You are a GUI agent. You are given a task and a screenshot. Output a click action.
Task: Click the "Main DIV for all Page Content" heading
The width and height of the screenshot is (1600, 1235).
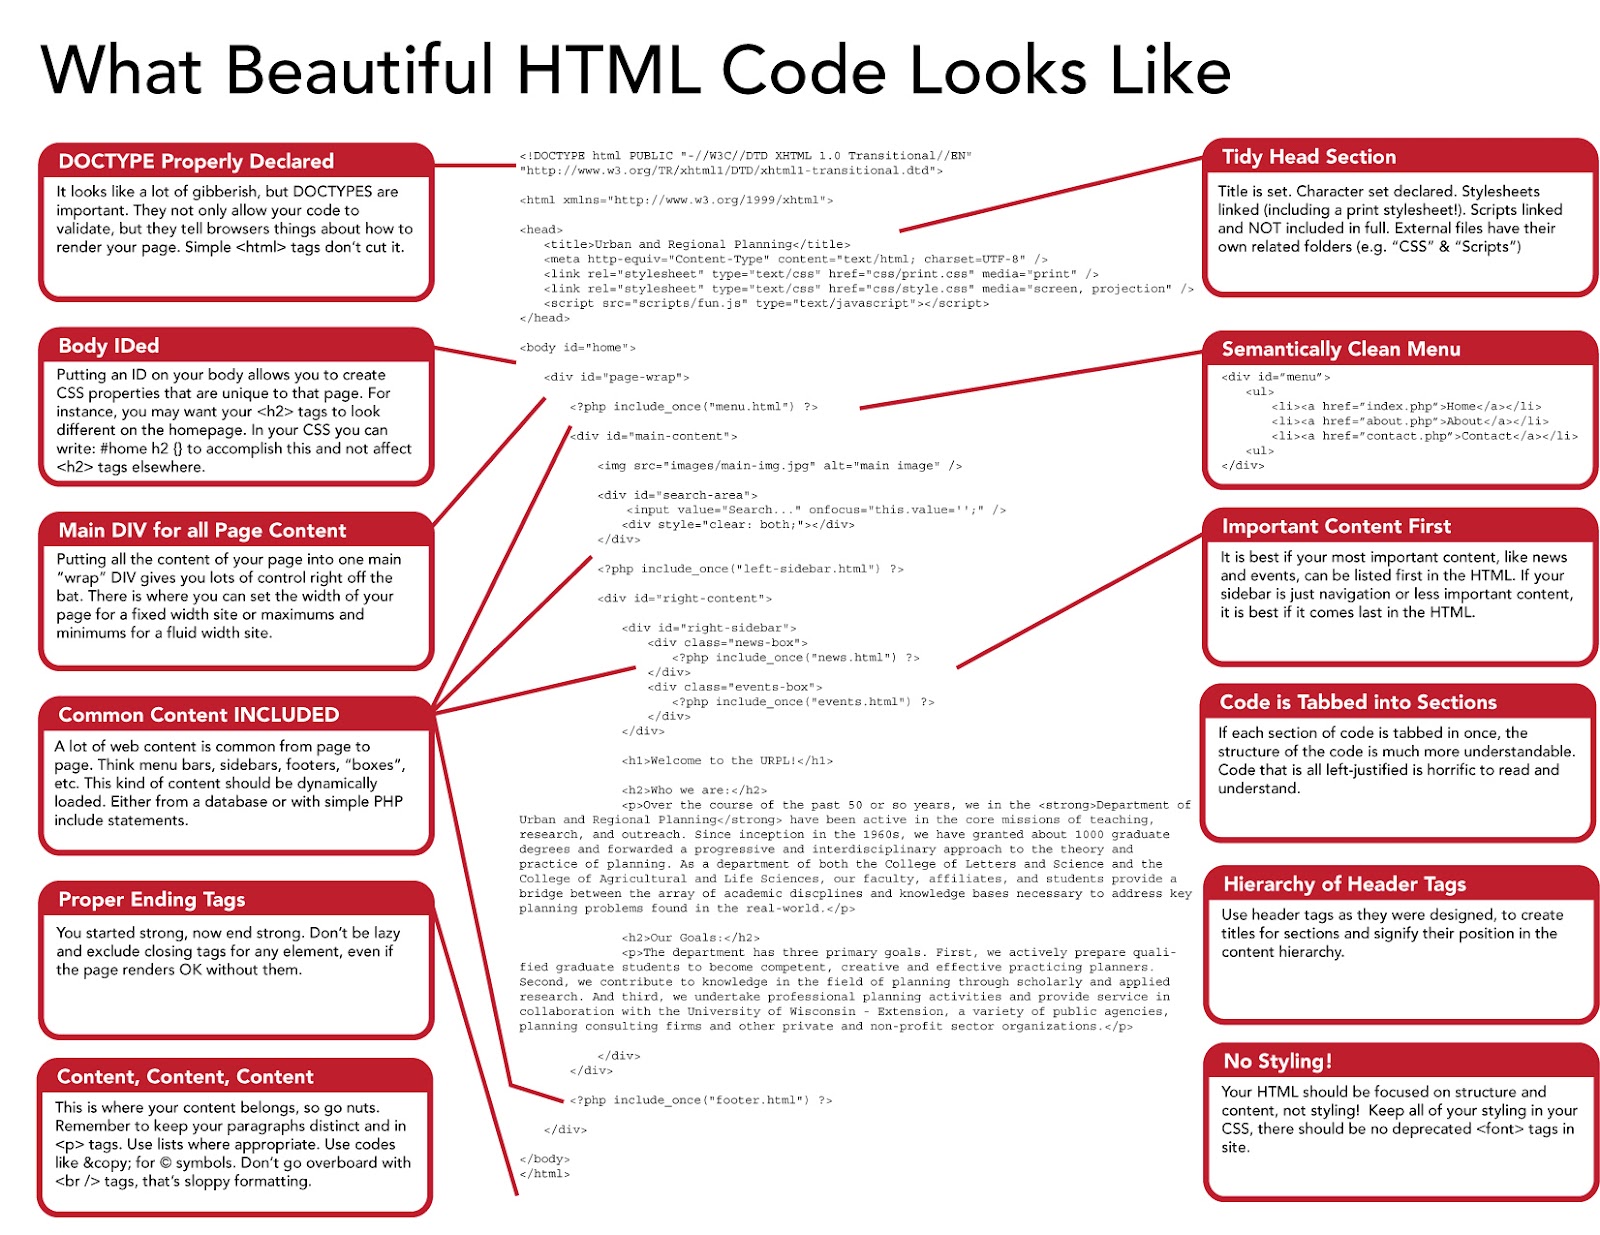tap(203, 530)
